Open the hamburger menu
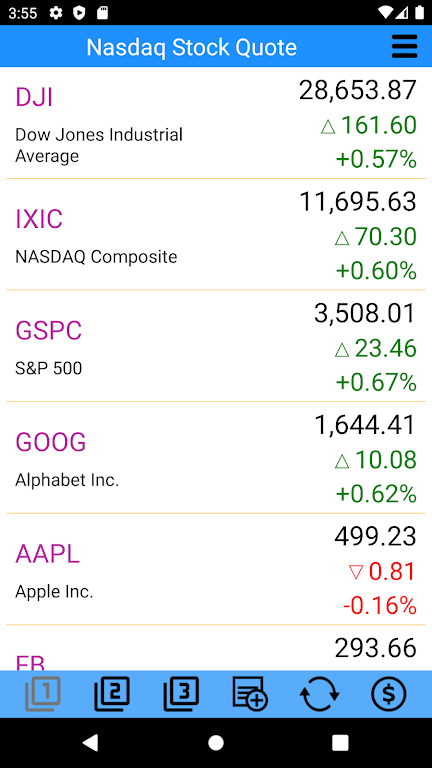Viewport: 432px width, 768px height. [x=404, y=47]
